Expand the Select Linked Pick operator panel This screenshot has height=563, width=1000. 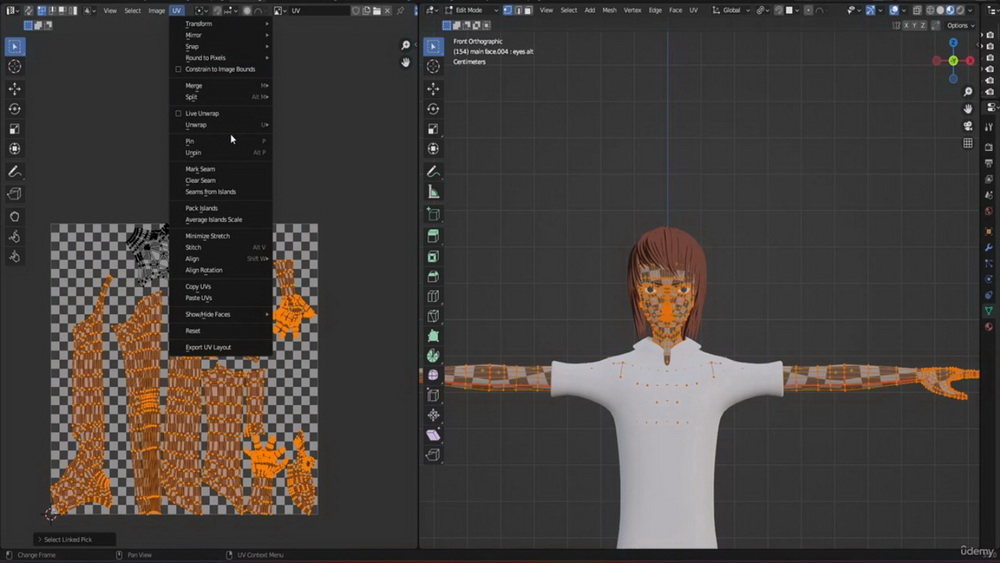(x=75, y=539)
